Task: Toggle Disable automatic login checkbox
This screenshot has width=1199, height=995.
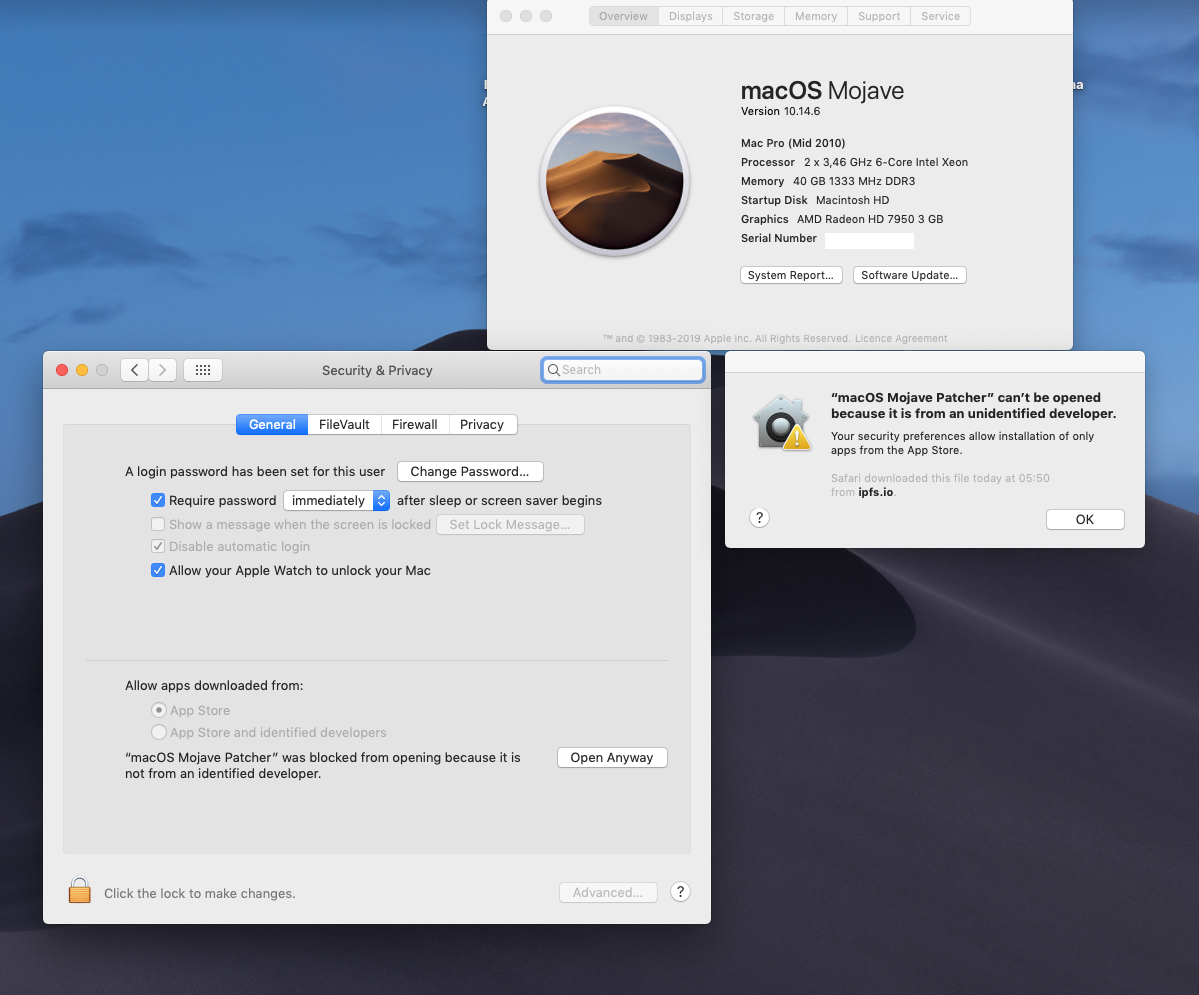Action: 158,546
